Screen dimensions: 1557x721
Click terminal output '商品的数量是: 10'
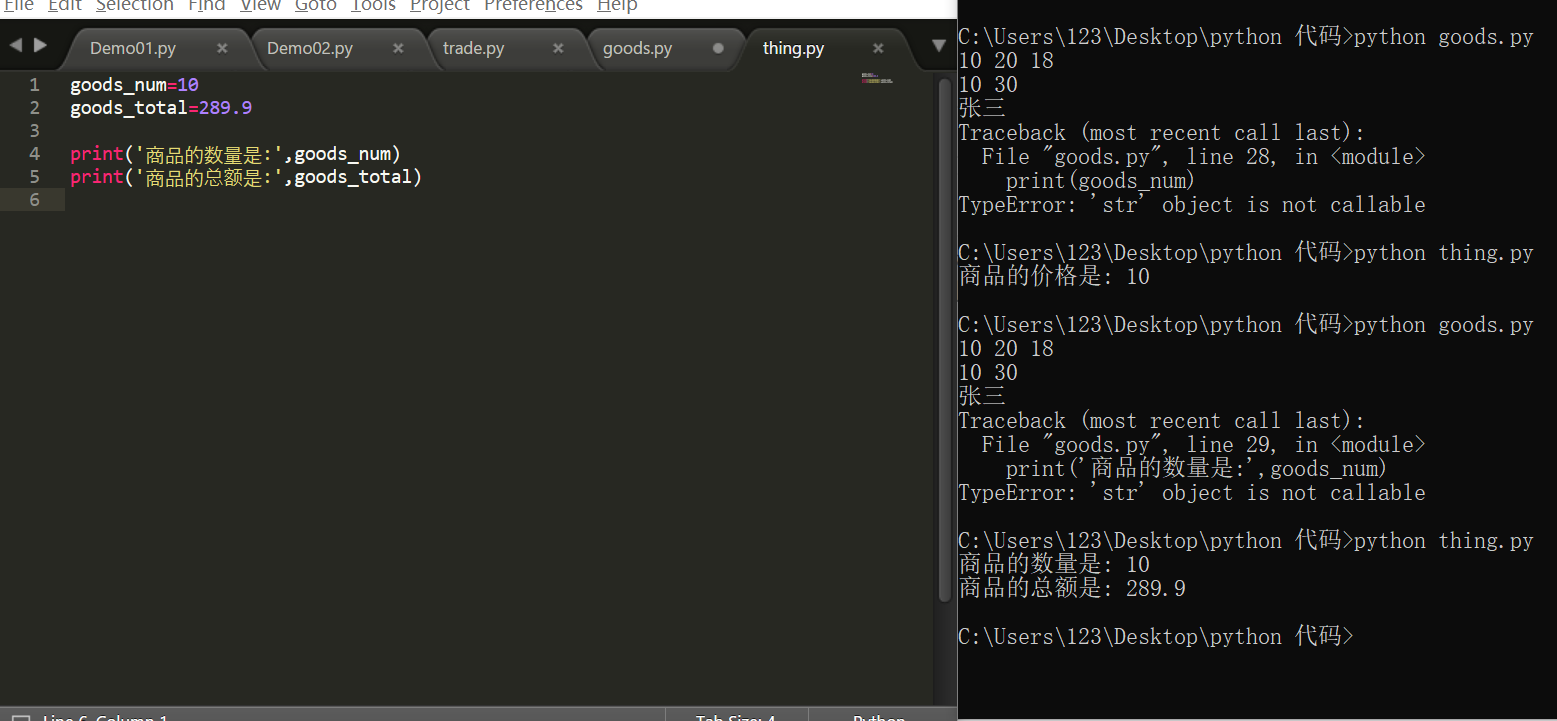tap(1054, 565)
